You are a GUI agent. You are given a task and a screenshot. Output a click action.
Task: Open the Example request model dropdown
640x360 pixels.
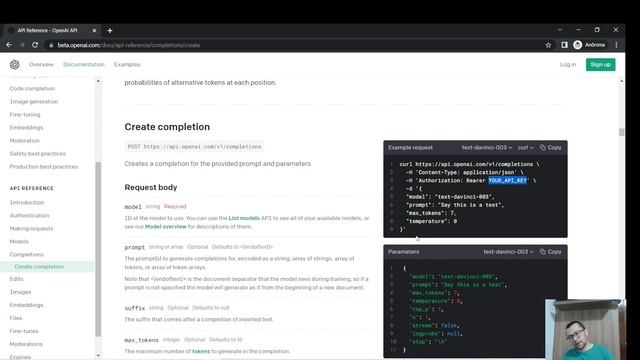(487, 147)
